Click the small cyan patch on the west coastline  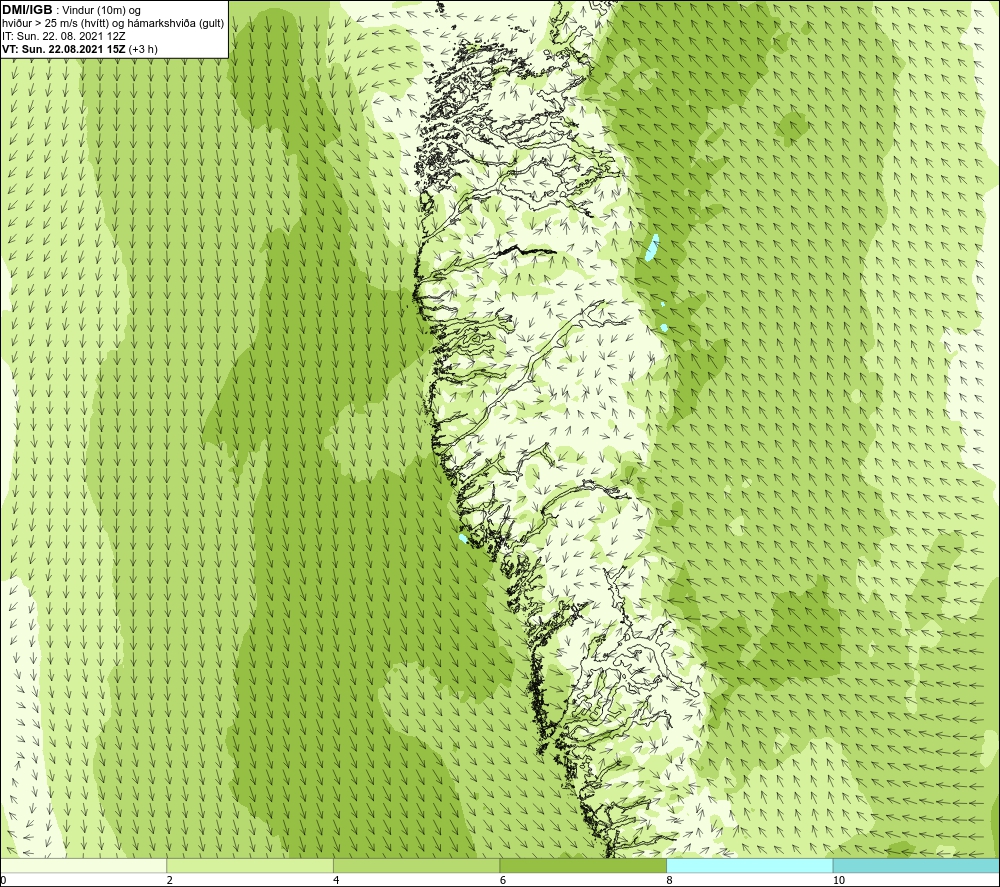click(x=463, y=539)
